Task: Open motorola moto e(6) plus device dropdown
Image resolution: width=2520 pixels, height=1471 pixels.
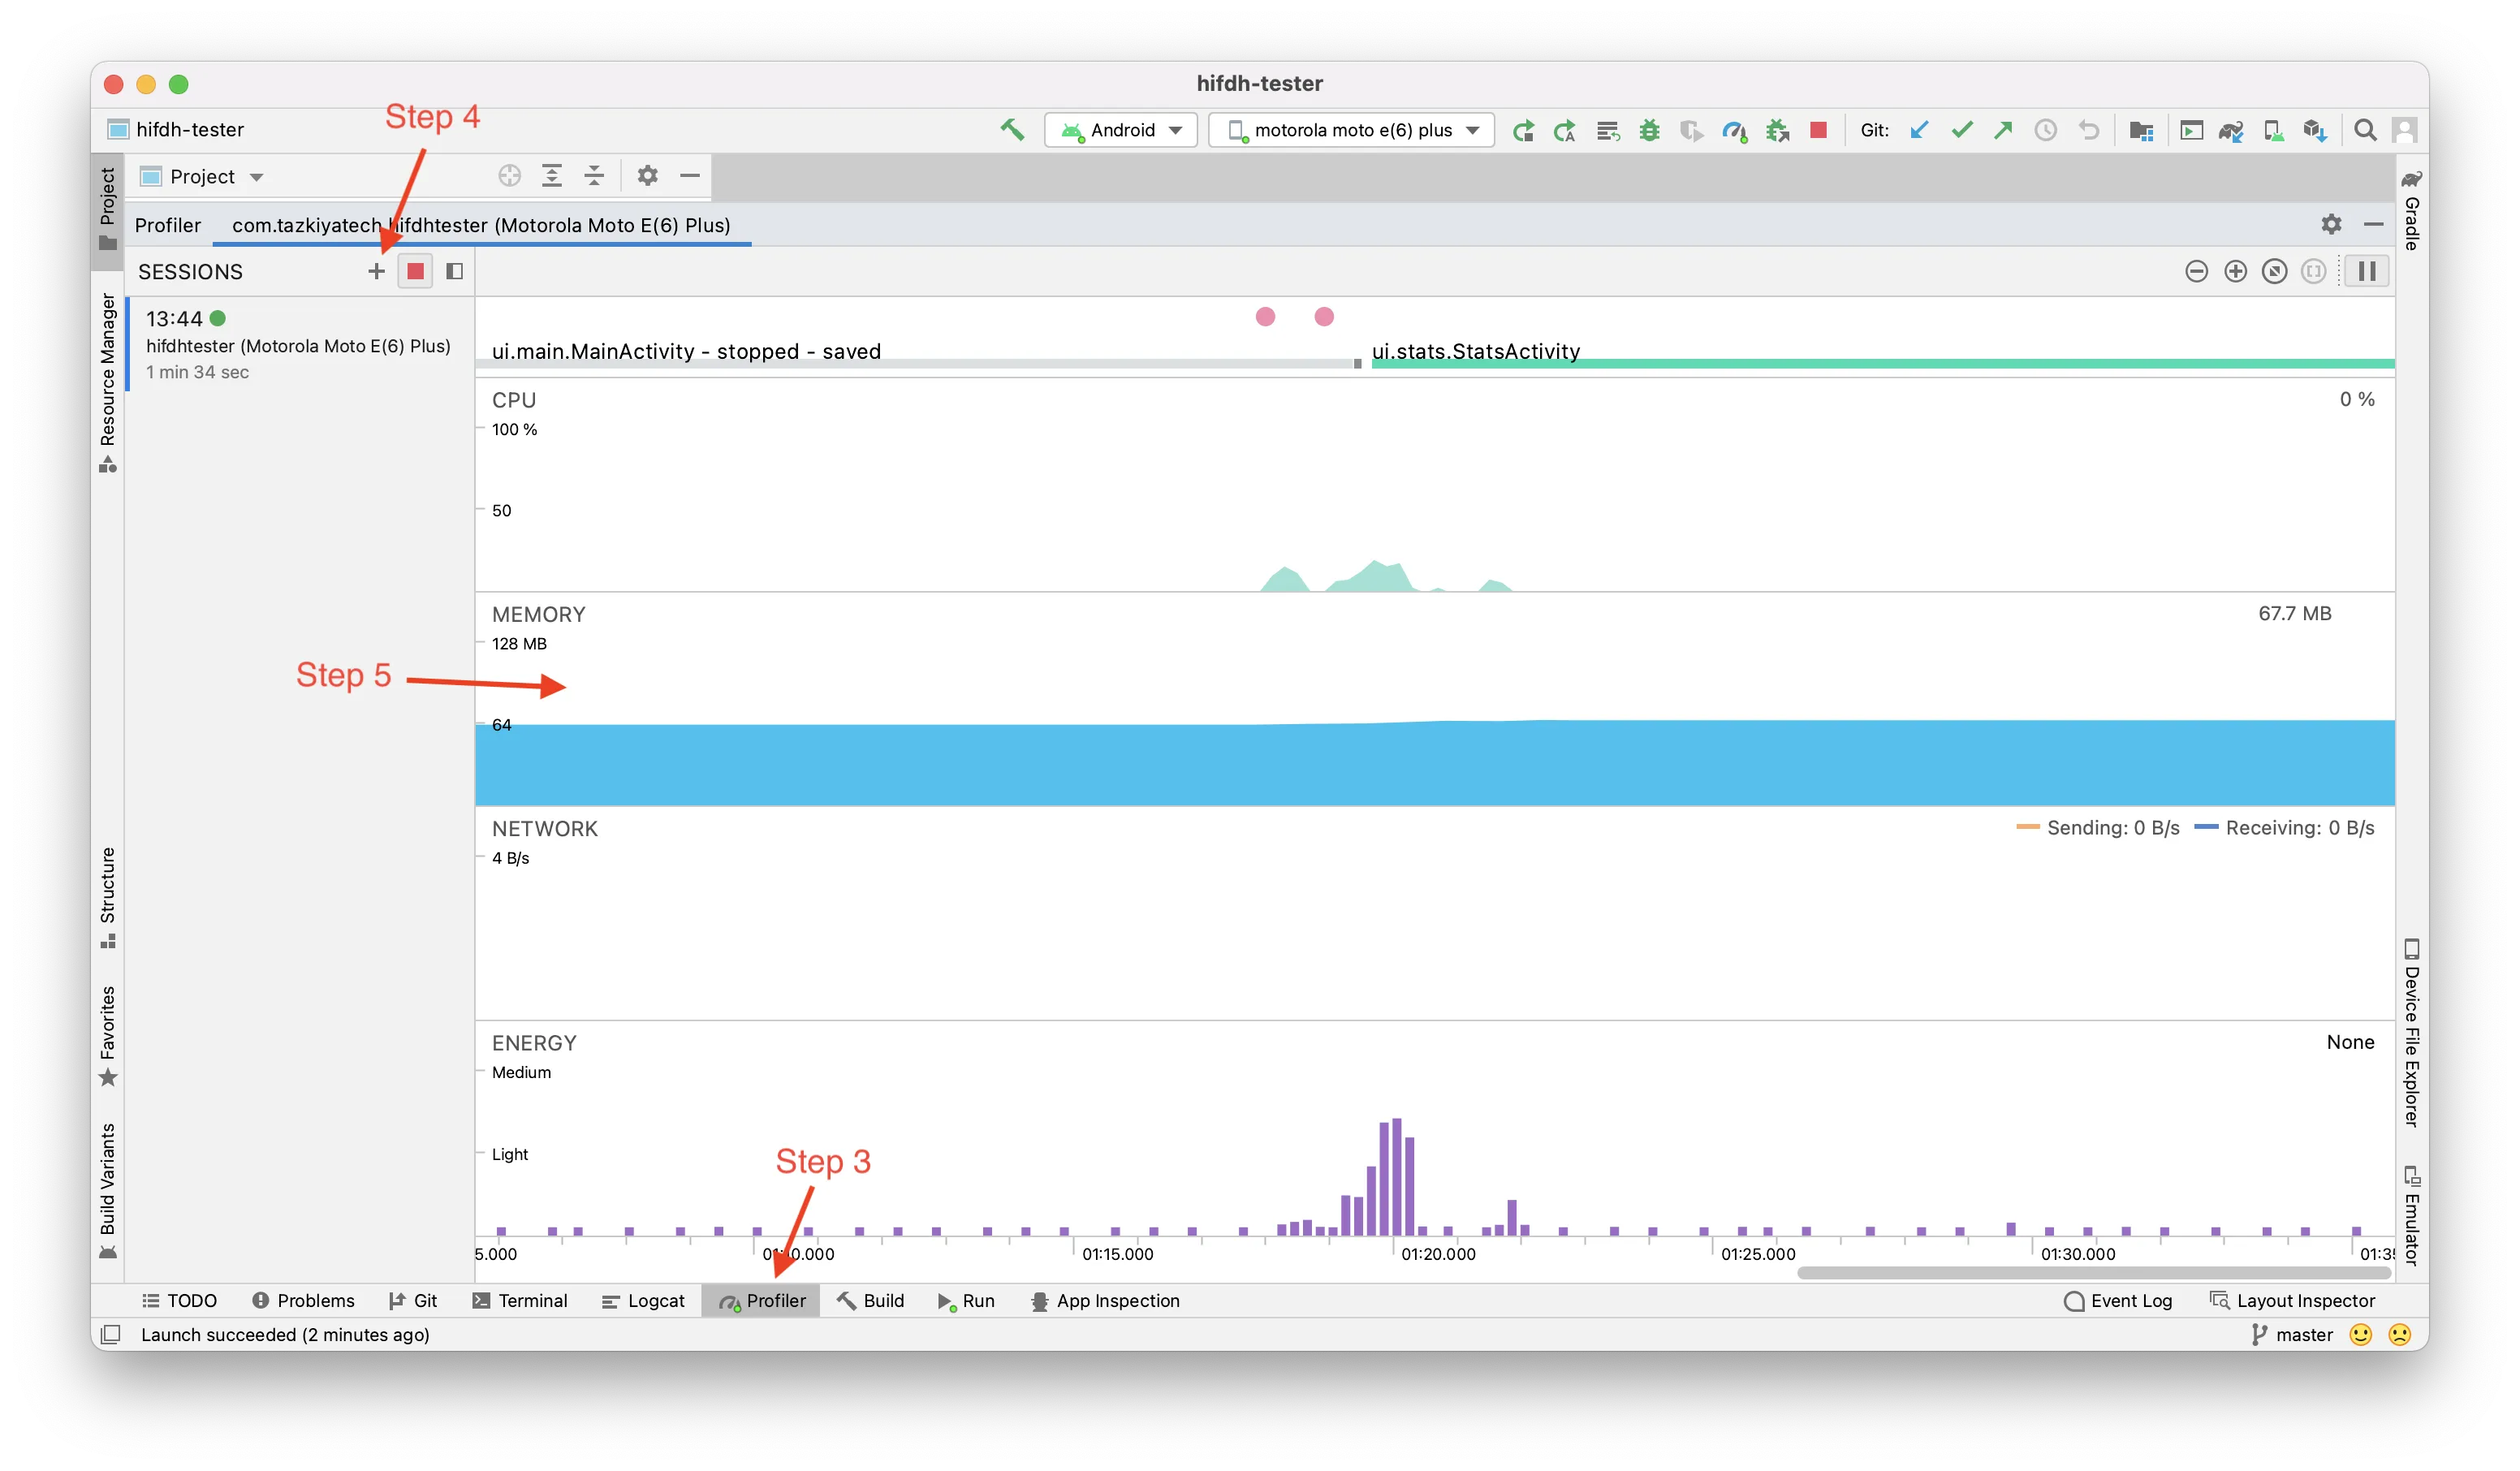Action: point(1352,130)
